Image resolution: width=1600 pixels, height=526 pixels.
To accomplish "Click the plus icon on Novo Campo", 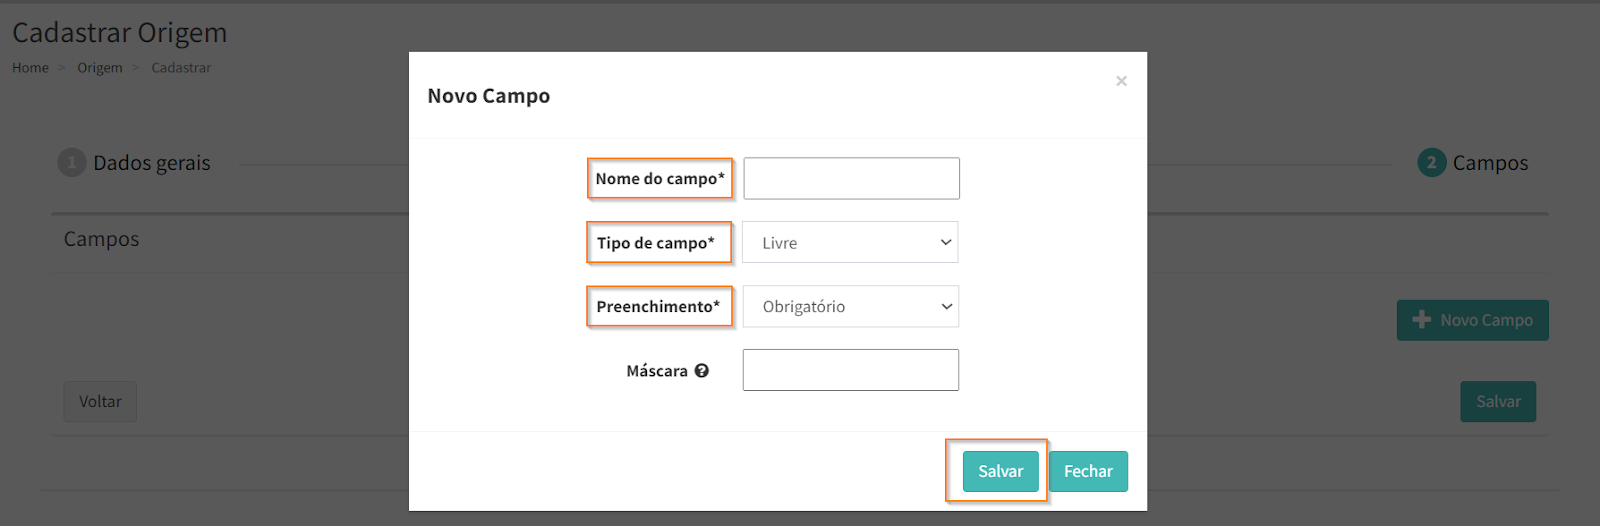I will point(1421,320).
